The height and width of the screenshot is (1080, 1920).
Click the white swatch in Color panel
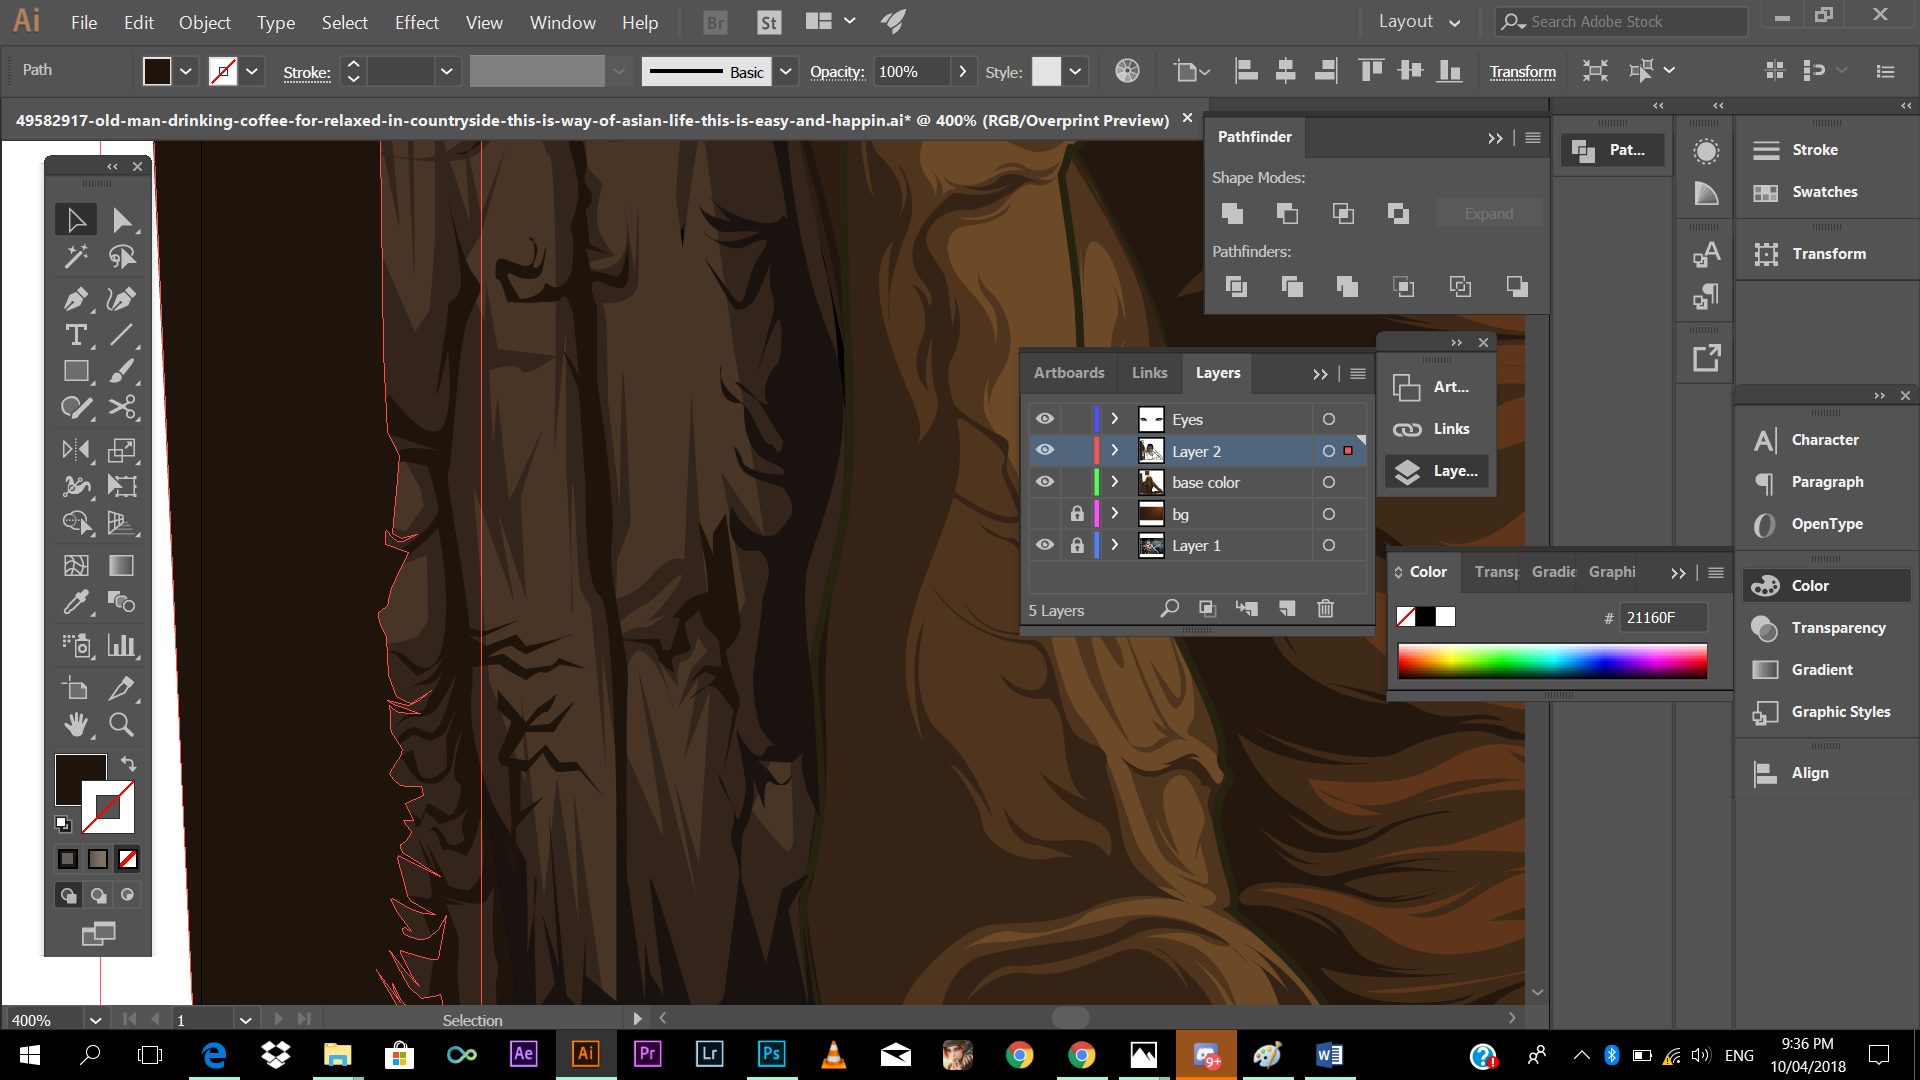(1445, 617)
